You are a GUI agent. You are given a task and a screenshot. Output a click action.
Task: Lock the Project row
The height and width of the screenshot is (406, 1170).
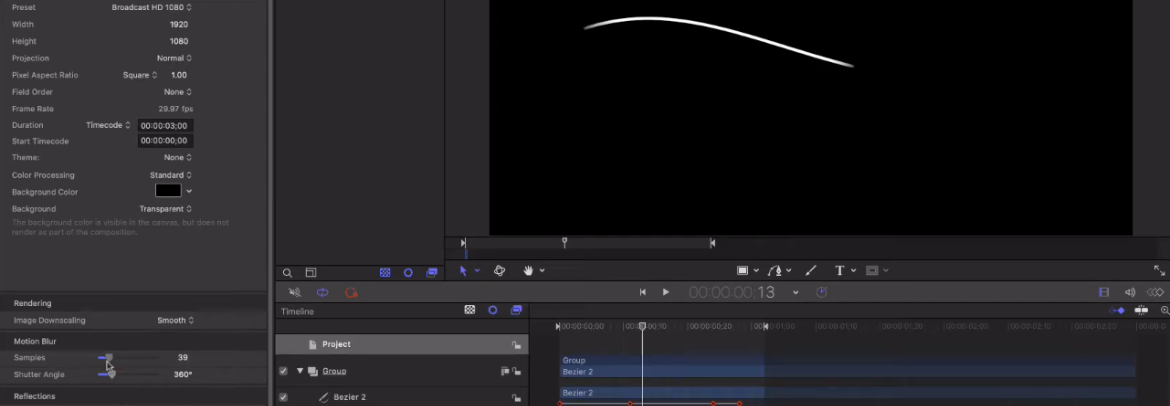click(516, 345)
